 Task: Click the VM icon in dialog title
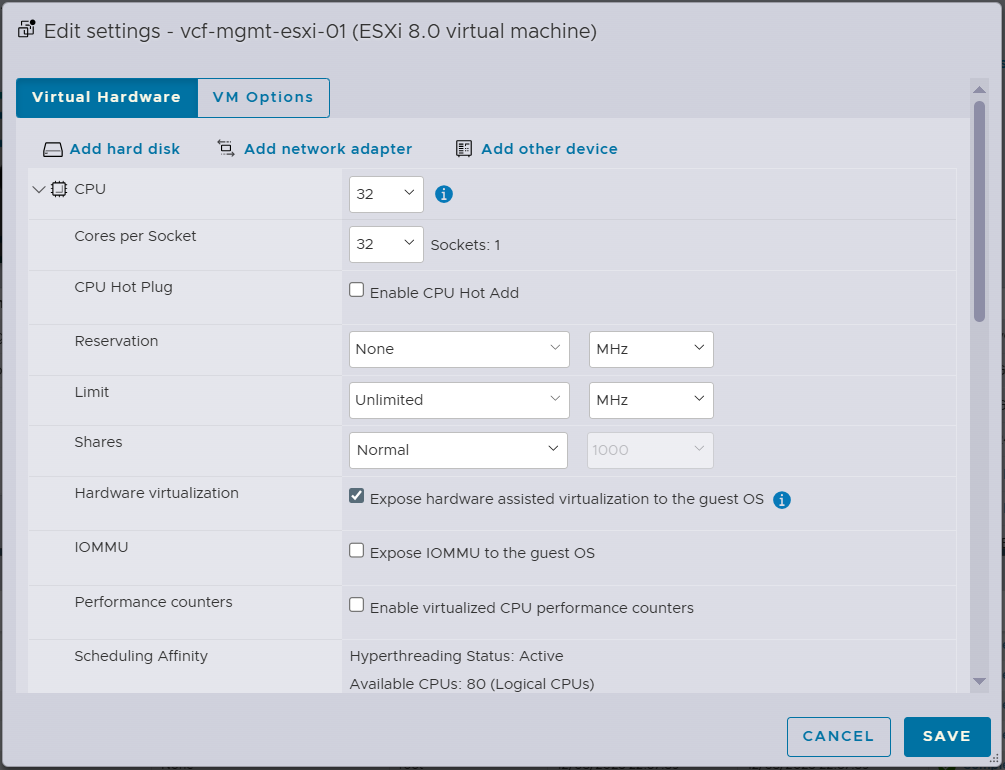coord(27,29)
